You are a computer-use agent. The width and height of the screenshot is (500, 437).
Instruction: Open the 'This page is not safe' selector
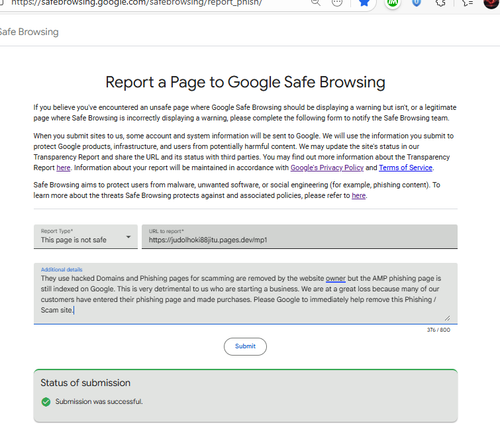86,236
